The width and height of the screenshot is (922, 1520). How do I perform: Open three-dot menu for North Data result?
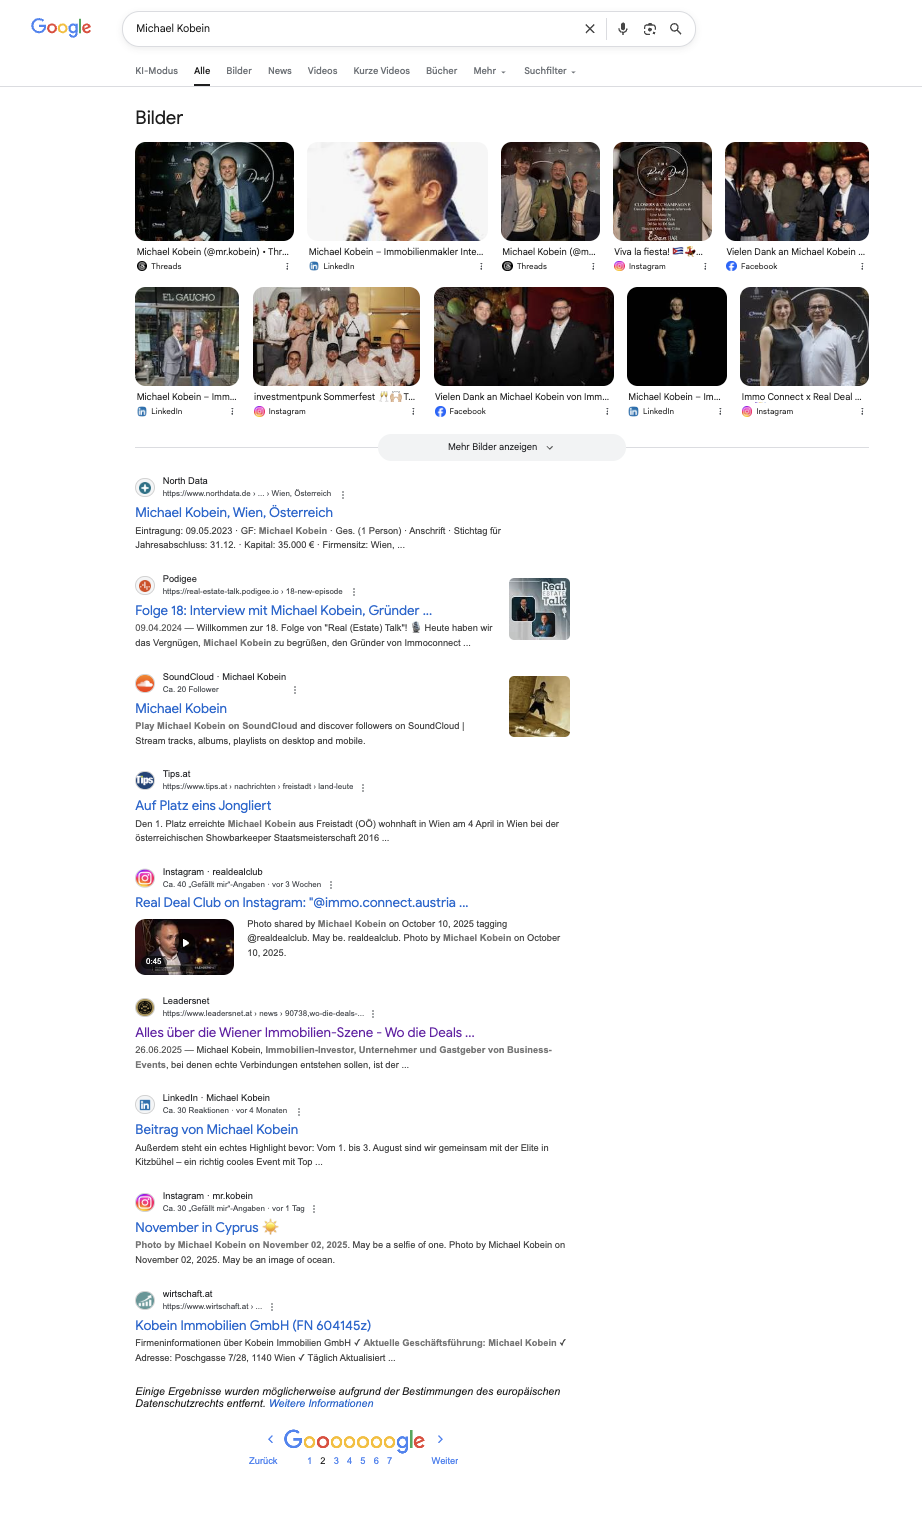(x=343, y=494)
